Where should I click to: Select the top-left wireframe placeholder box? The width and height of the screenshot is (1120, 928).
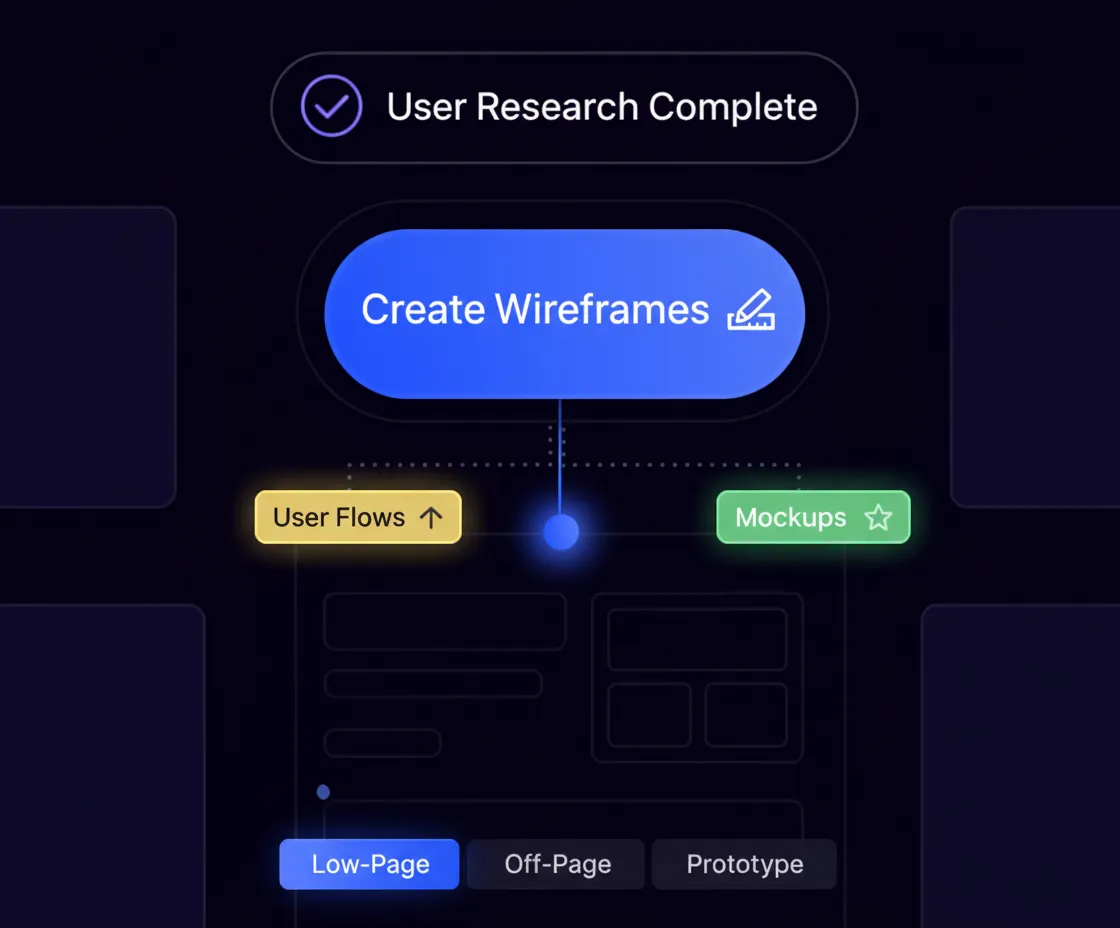pyautogui.click(x=445, y=622)
